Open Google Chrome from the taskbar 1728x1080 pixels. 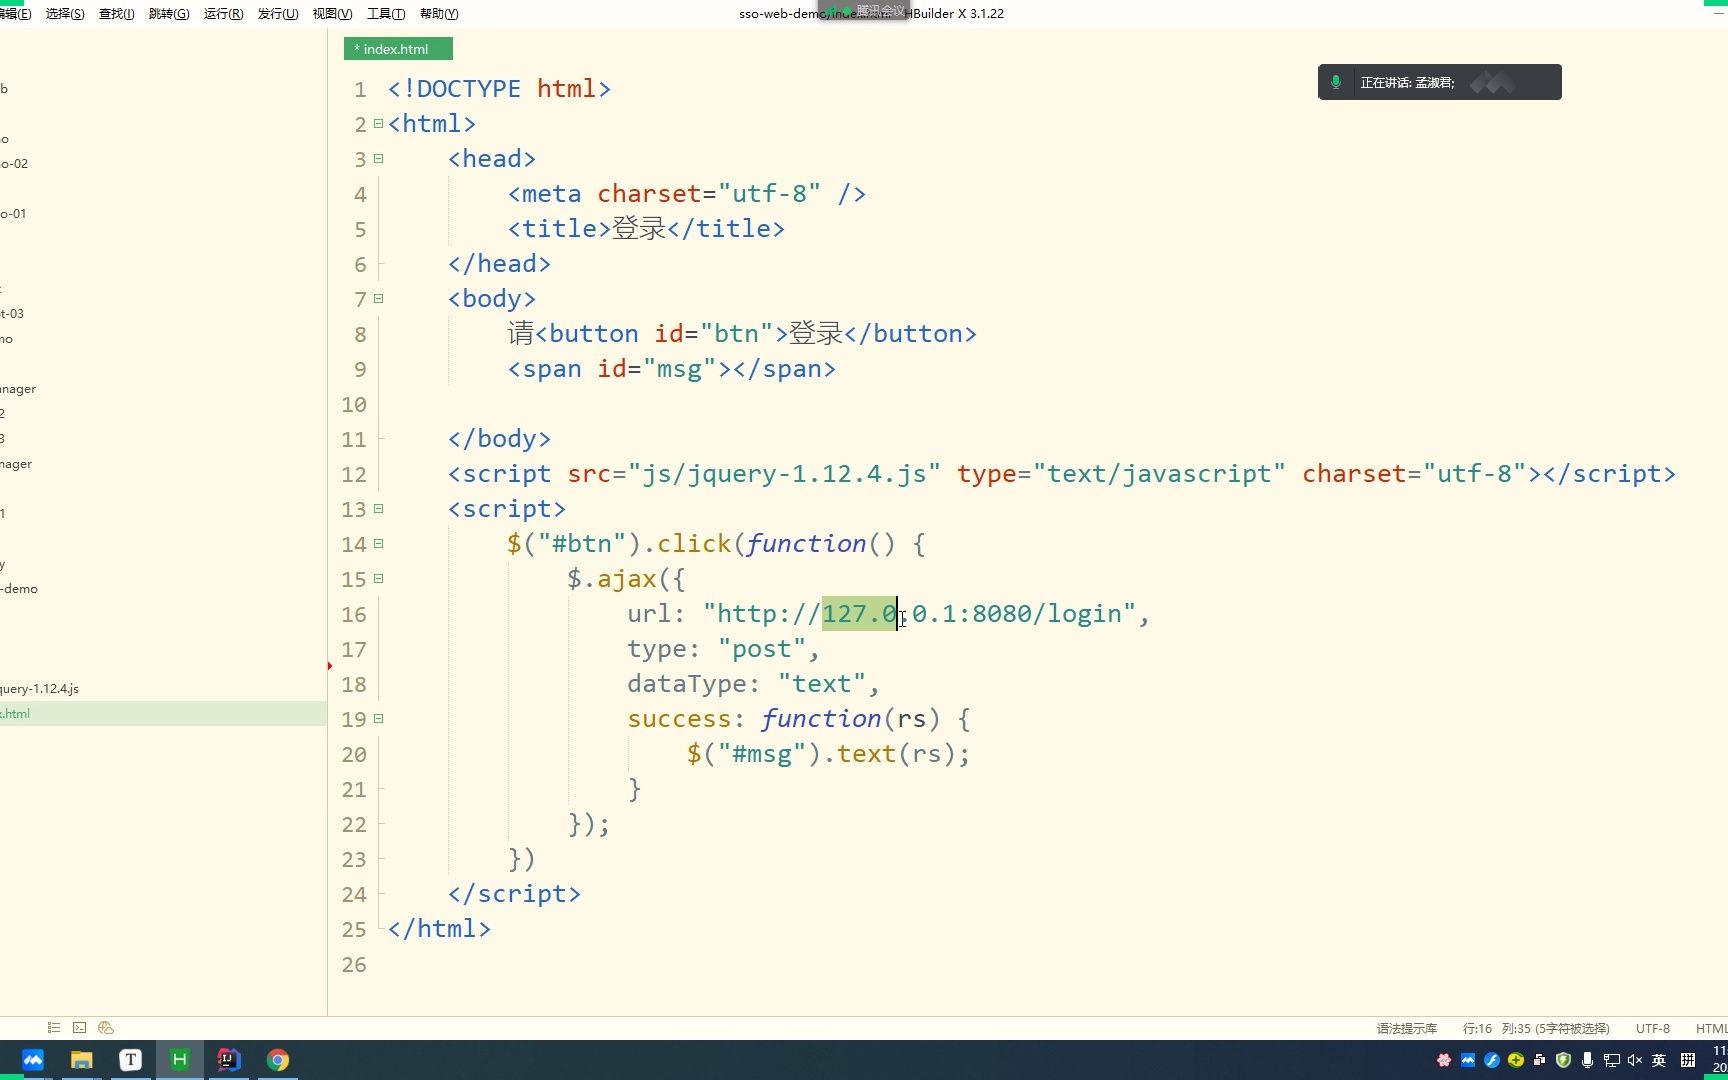point(278,1060)
